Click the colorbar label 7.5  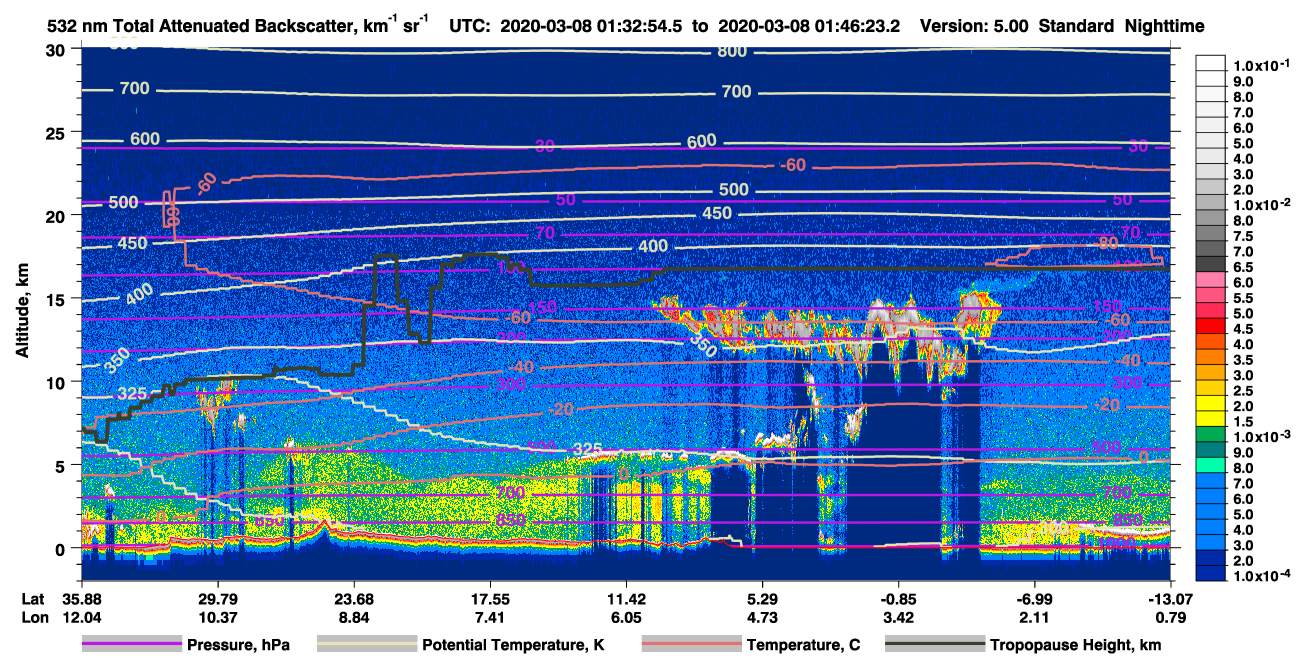click(1245, 236)
